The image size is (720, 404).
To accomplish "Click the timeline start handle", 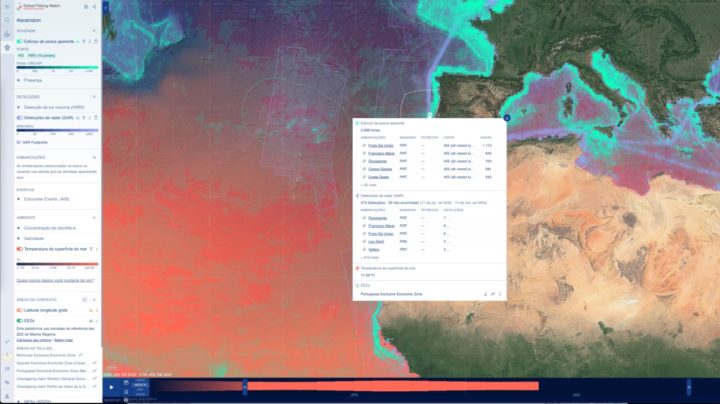I will click(245, 387).
